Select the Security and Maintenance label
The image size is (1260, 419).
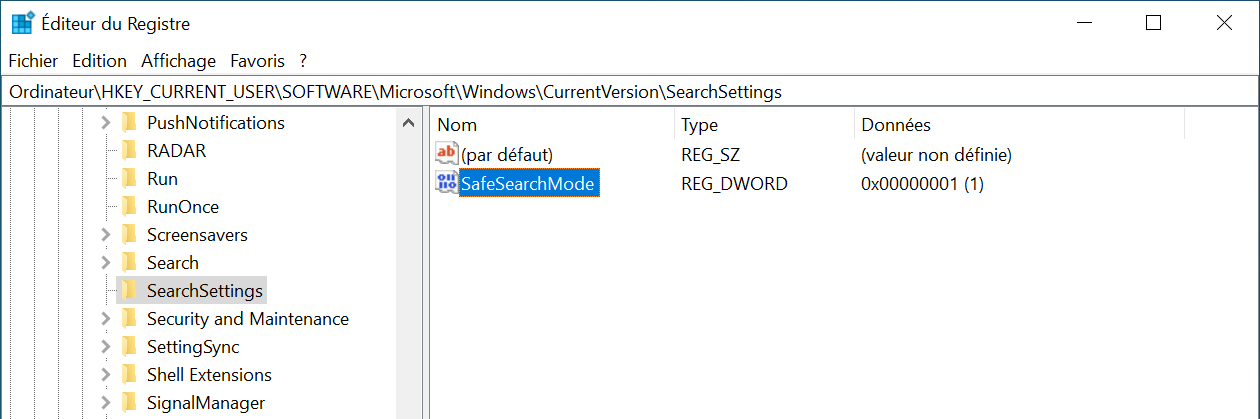[248, 319]
